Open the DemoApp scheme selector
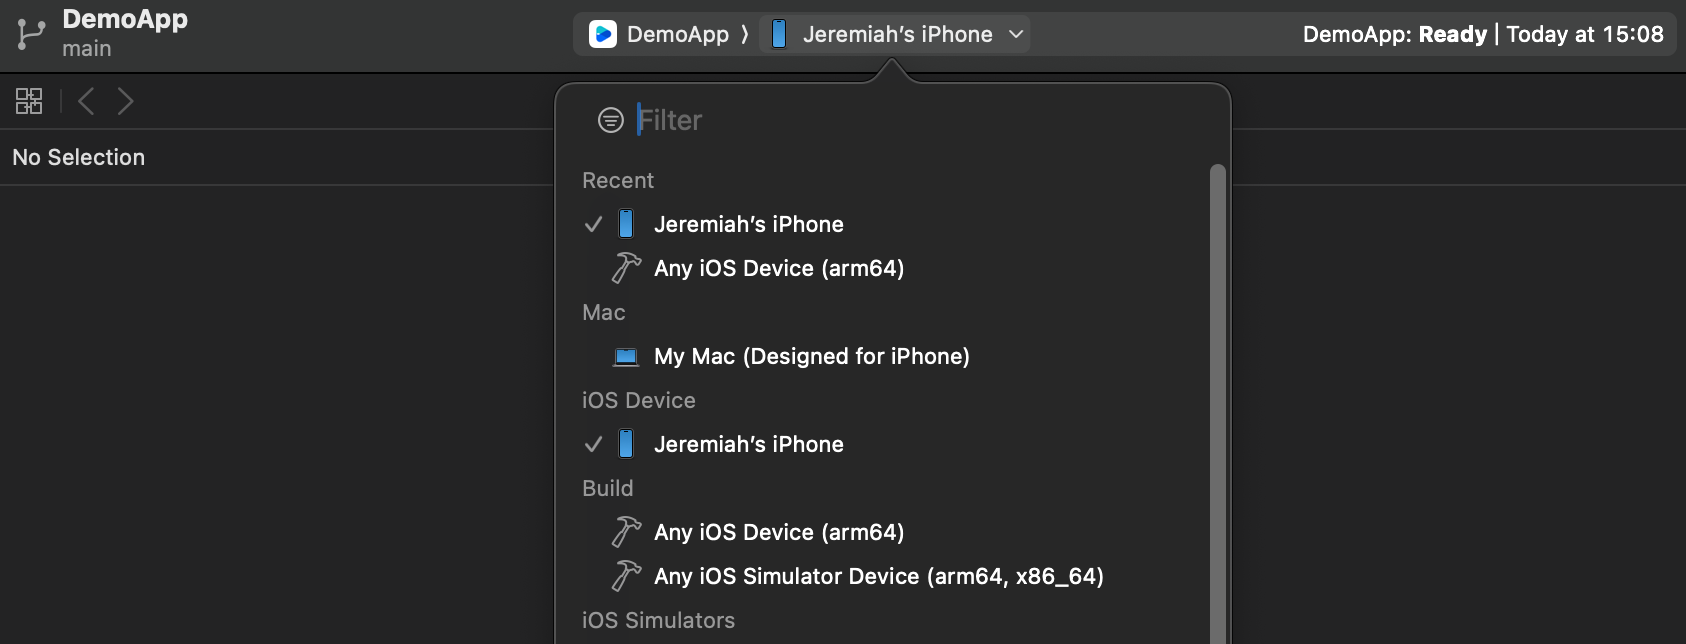 [x=677, y=34]
